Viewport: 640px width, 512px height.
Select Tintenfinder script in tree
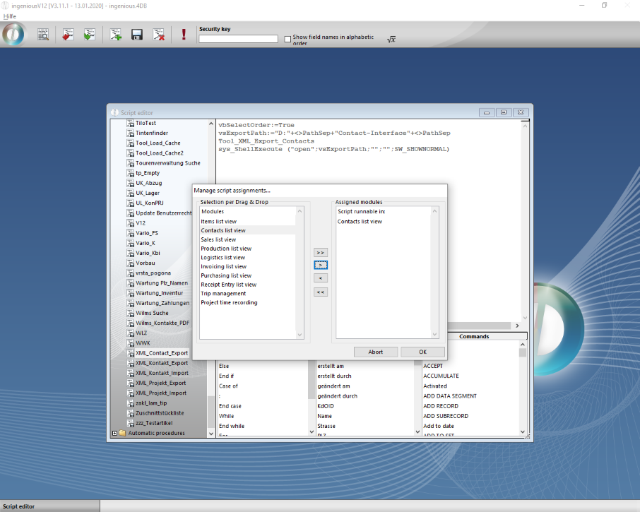(152, 133)
